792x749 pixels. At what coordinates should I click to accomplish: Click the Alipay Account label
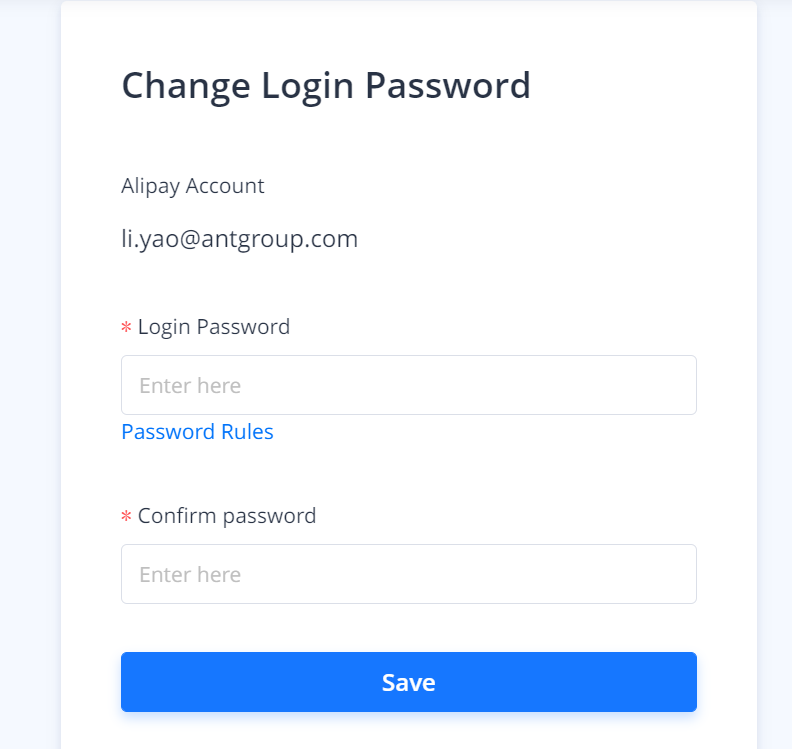coord(193,186)
